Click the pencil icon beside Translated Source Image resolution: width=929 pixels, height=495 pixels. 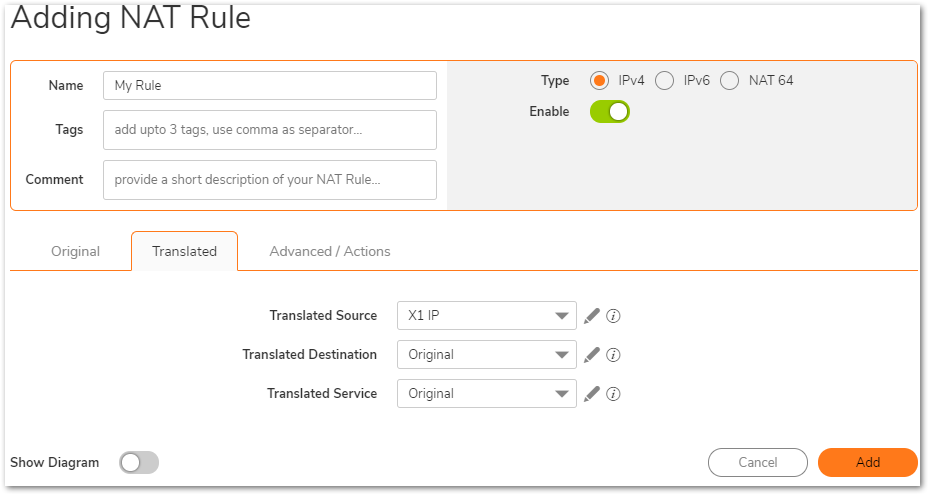[x=592, y=316]
